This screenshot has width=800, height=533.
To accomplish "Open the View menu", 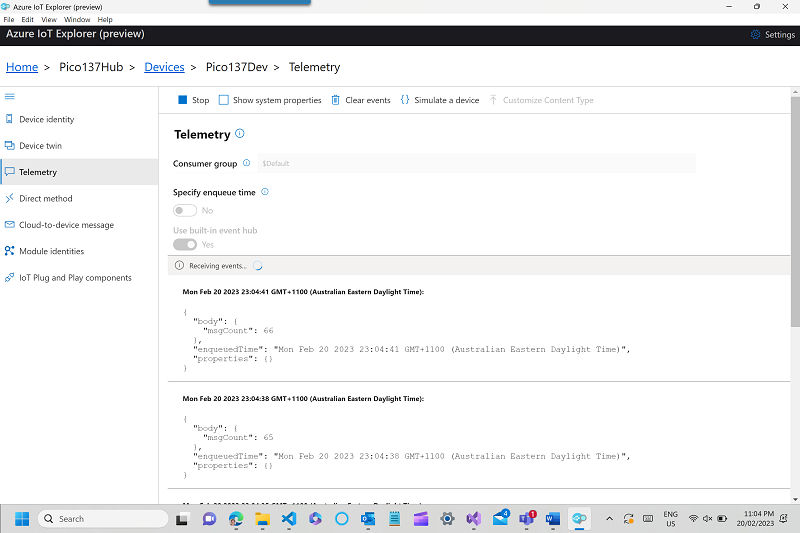I will pos(49,19).
